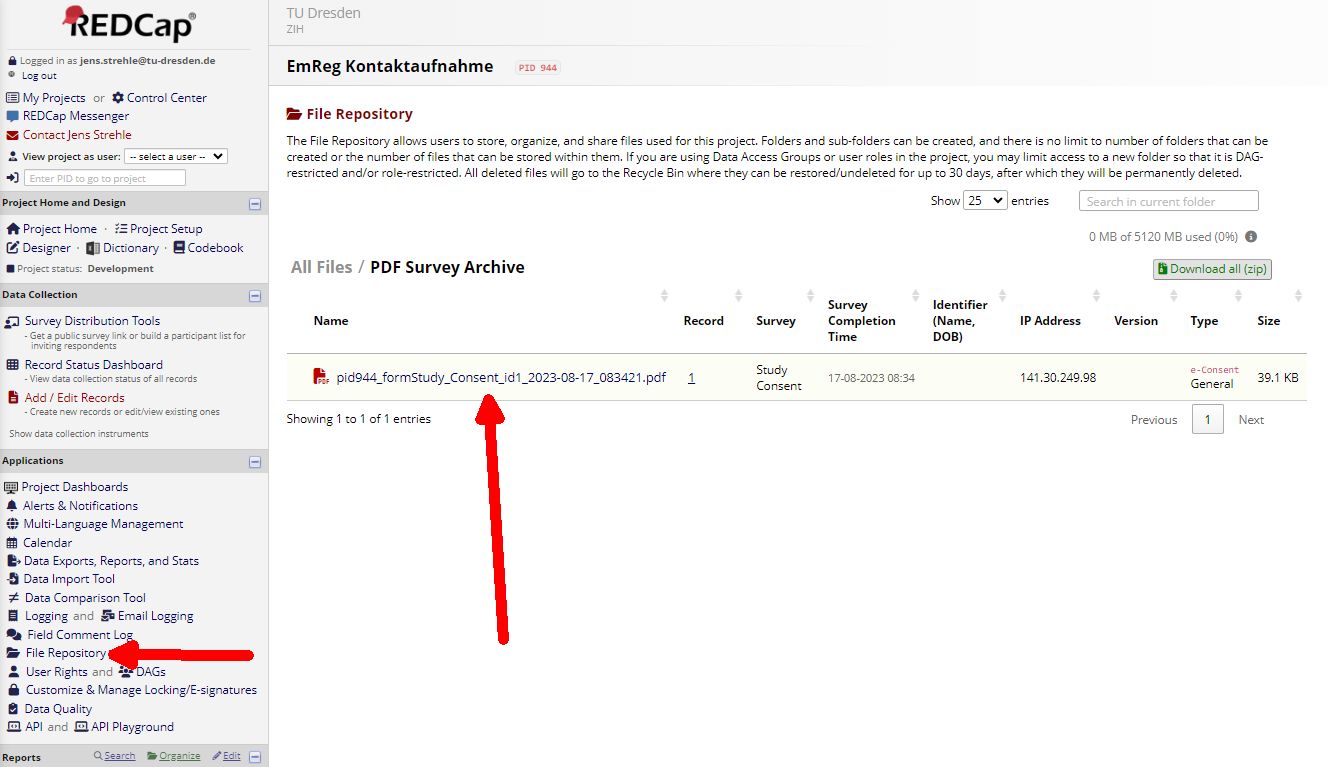This screenshot has width=1328, height=767.
Task: Click the Alerts & Notifications bell icon
Action: pyautogui.click(x=13, y=506)
